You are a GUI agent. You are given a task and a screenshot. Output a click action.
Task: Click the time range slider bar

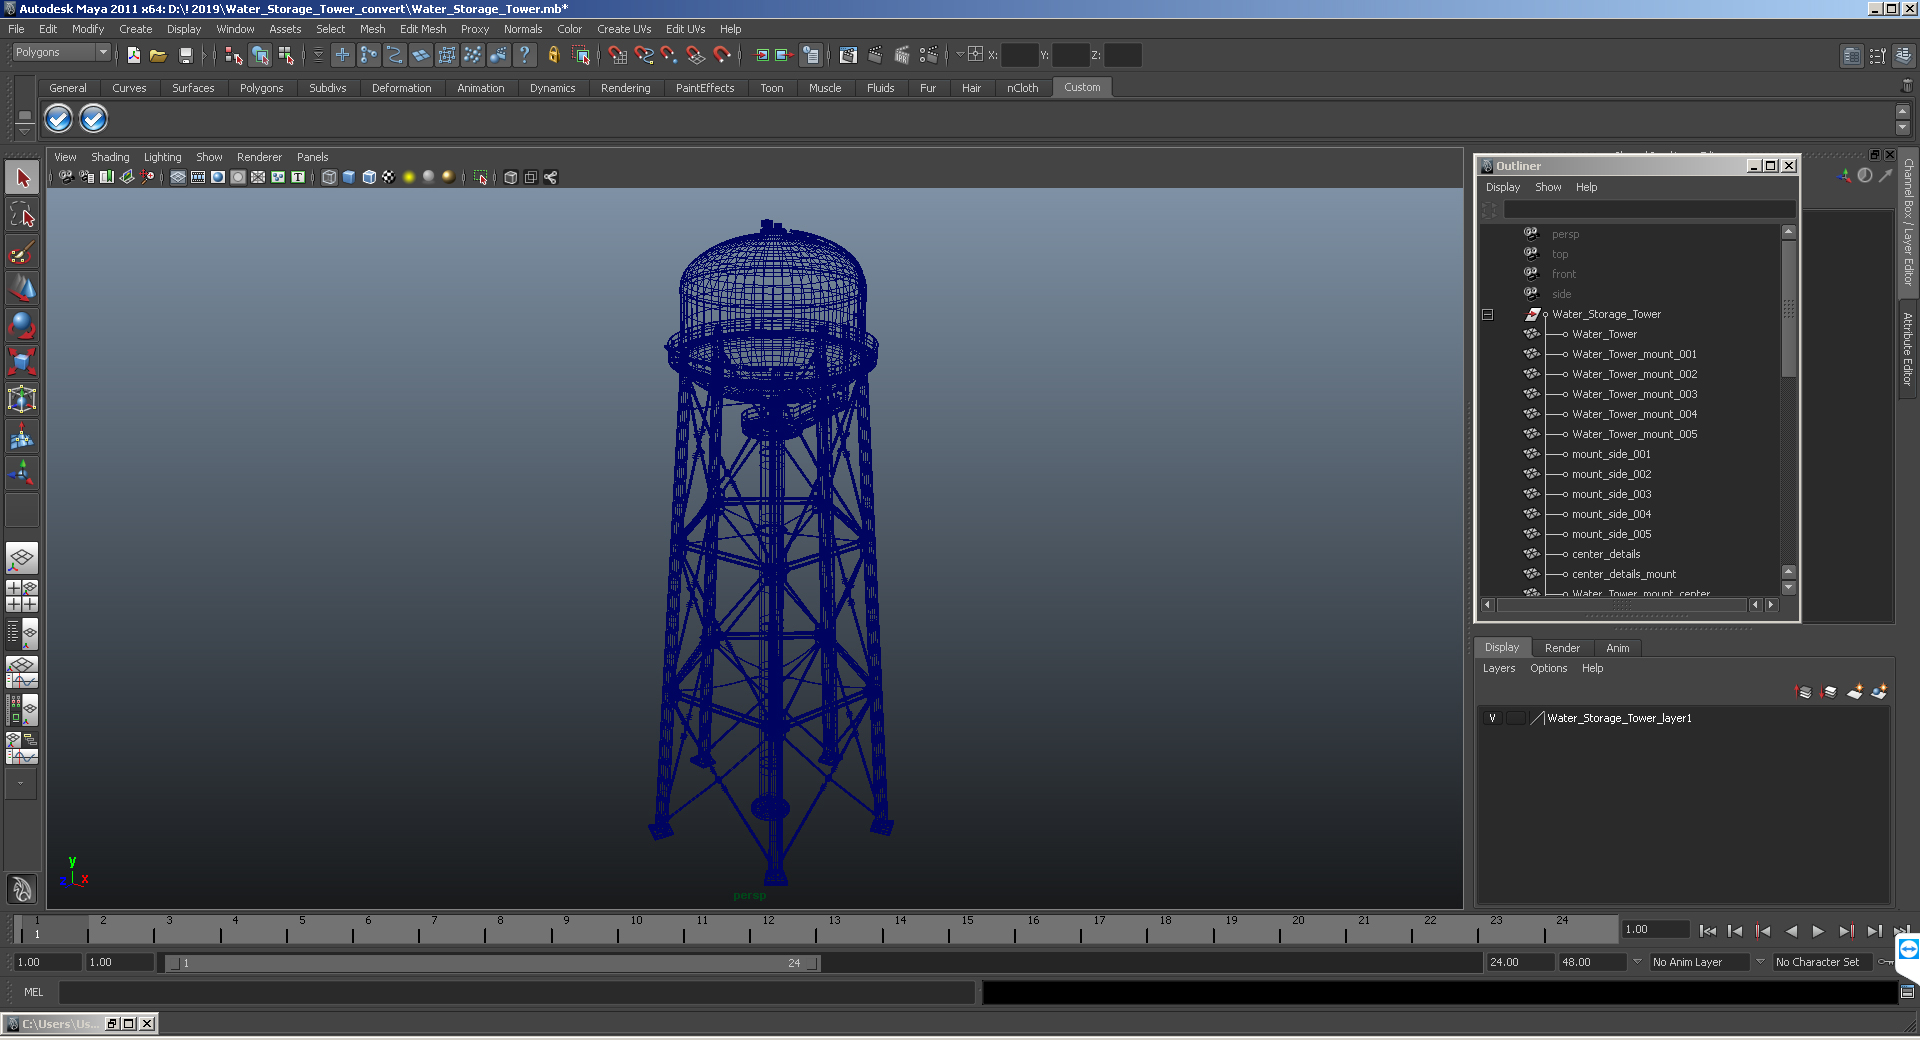coord(493,963)
